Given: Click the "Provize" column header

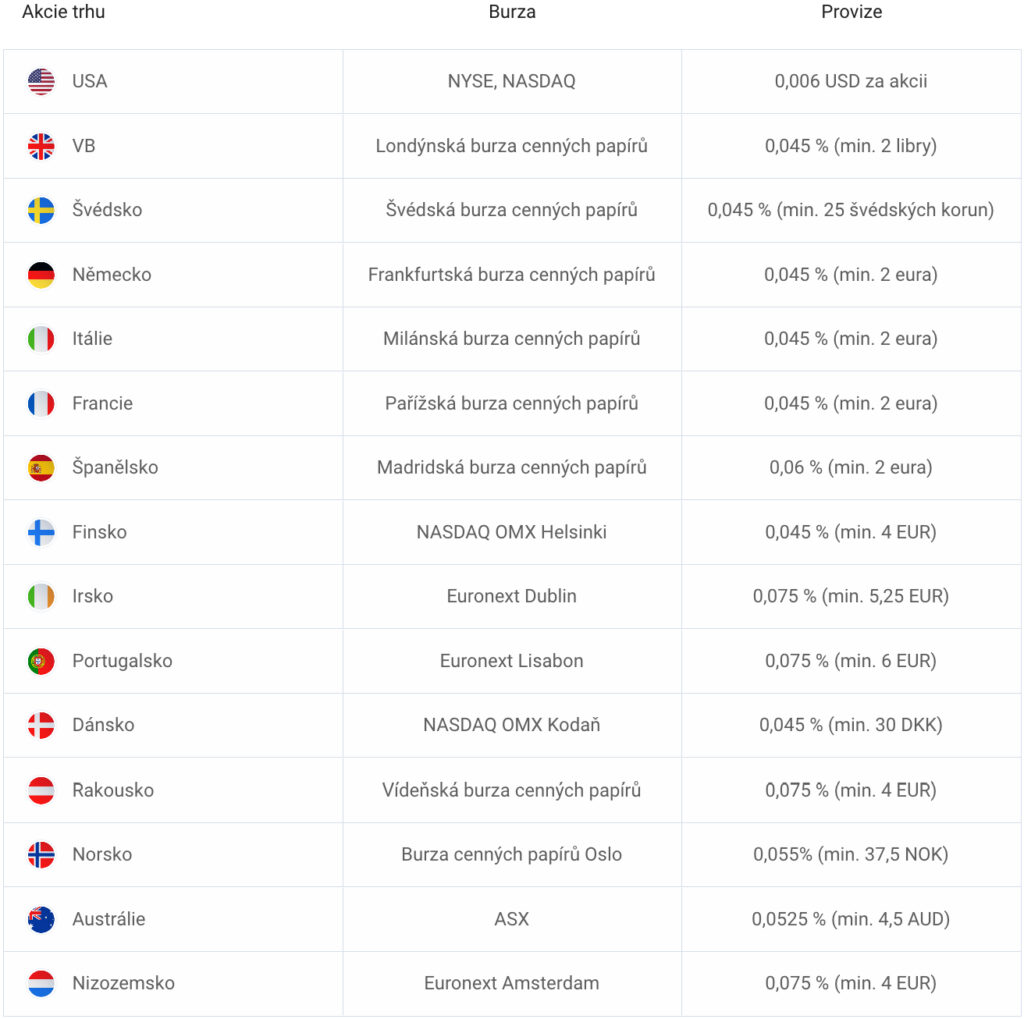Looking at the screenshot, I should (851, 12).
